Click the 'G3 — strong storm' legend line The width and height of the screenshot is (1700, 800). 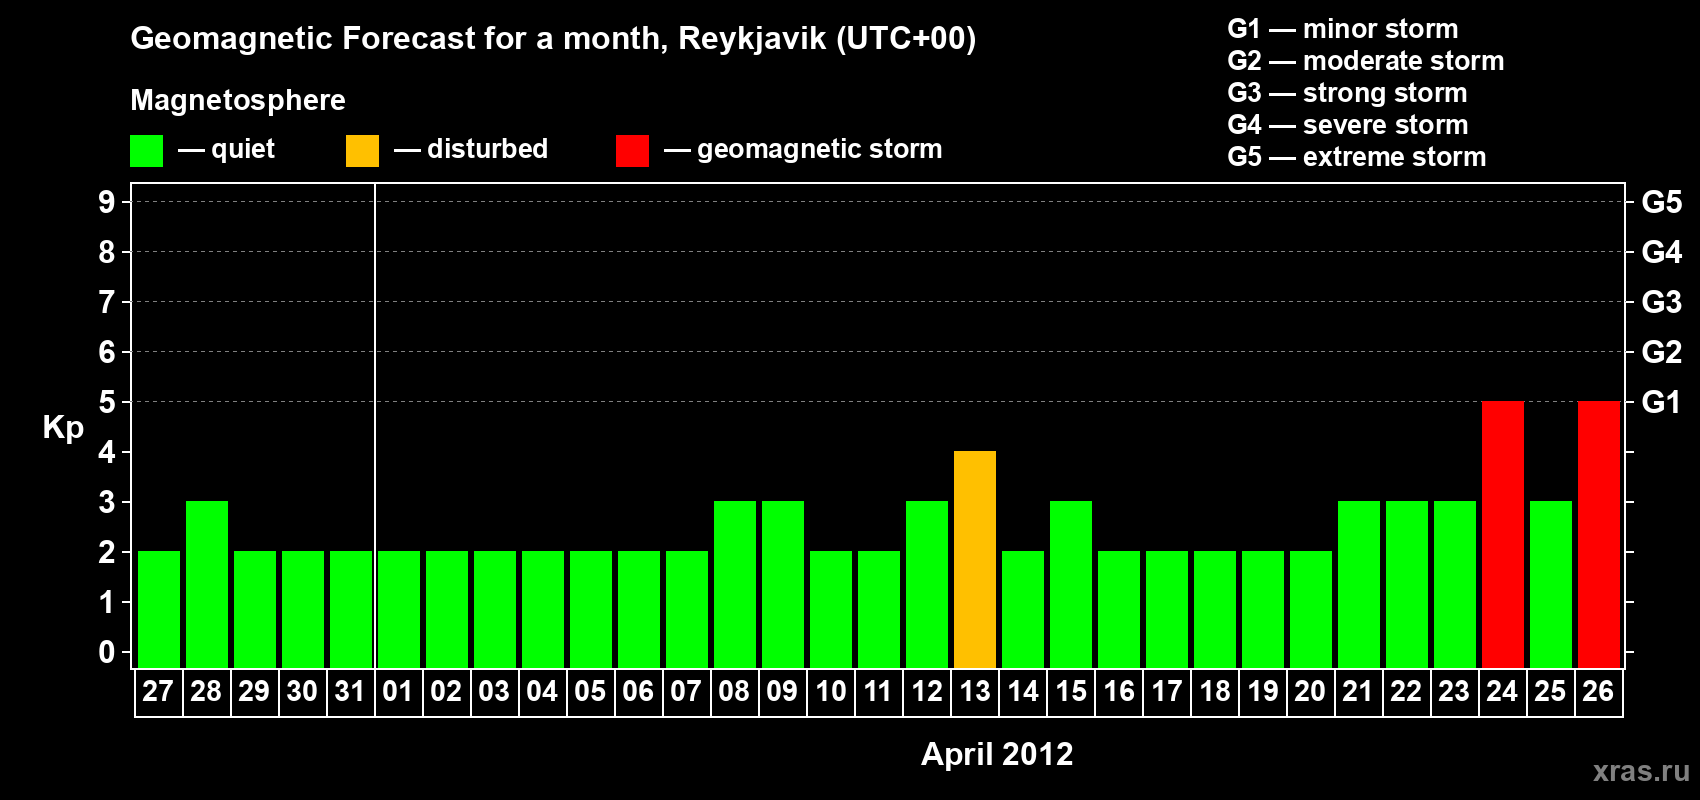point(1348,93)
